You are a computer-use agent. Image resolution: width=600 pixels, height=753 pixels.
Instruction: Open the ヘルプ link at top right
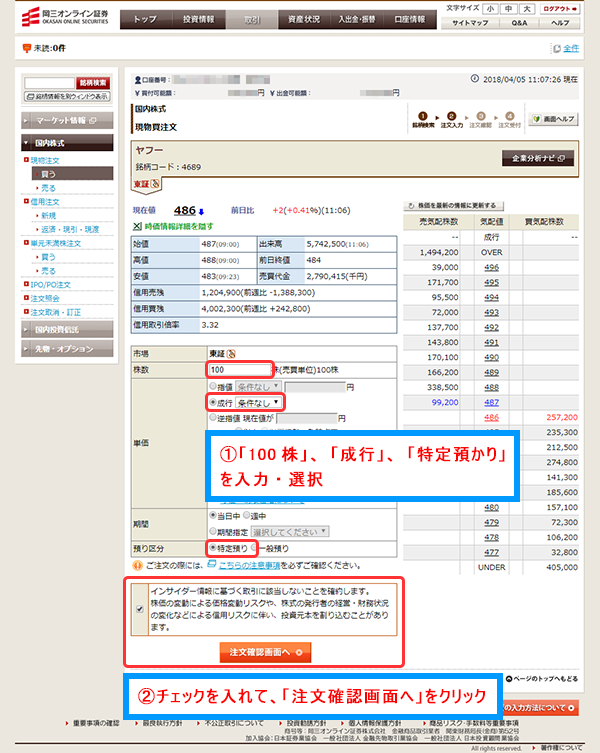tap(560, 23)
